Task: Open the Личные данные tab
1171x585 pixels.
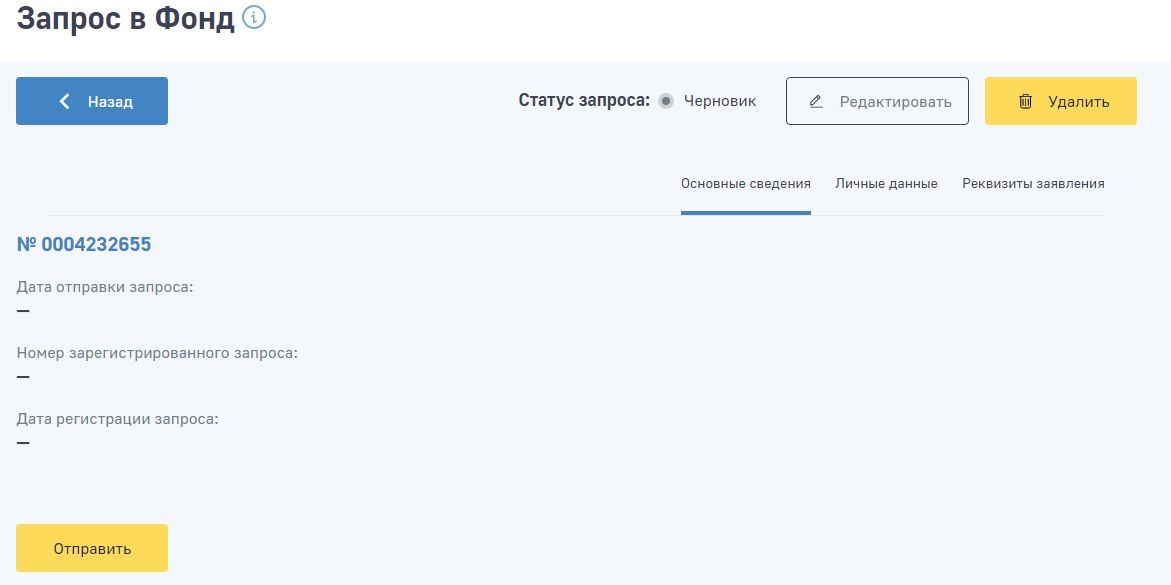Action: point(886,184)
